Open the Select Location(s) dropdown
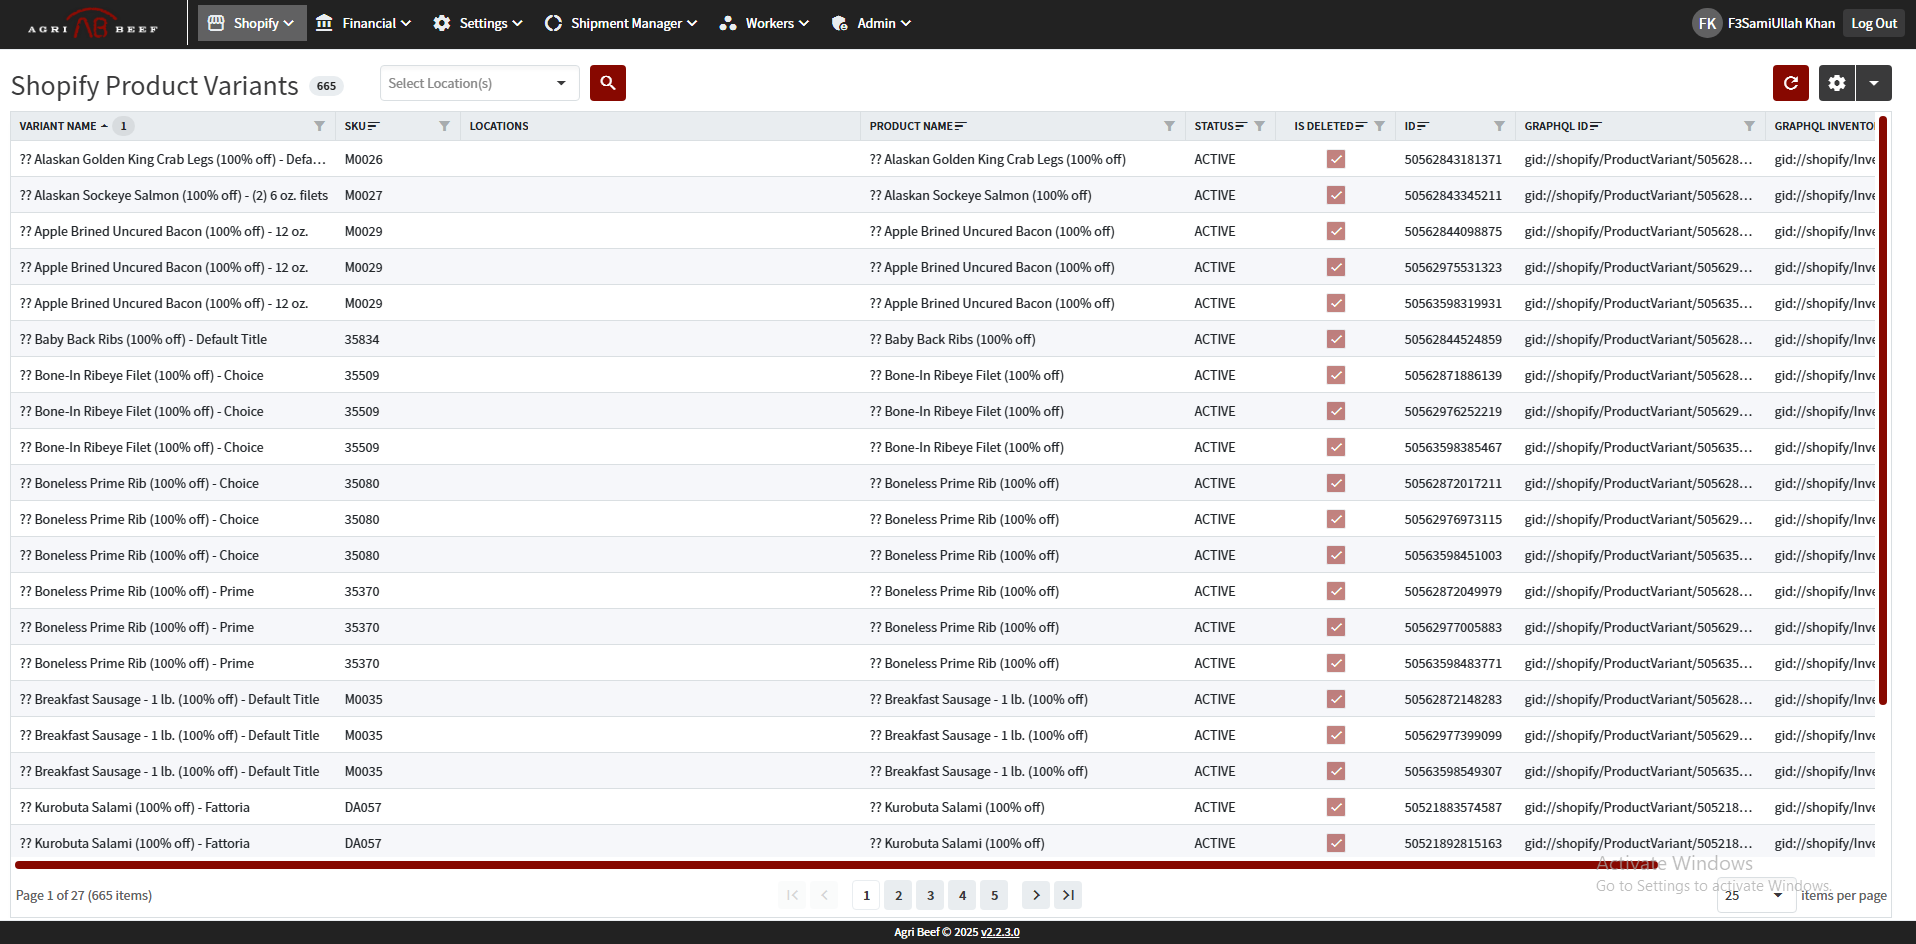This screenshot has width=1916, height=944. (479, 83)
